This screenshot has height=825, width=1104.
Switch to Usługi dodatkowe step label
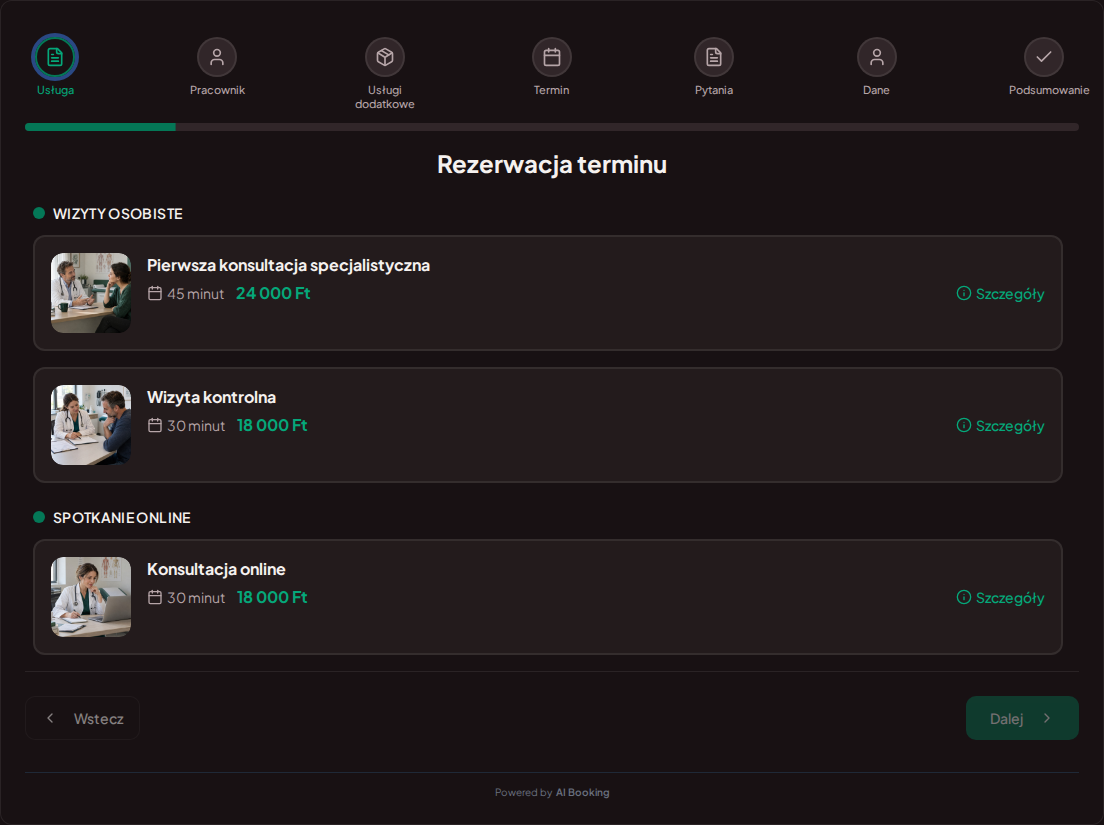click(x=384, y=97)
